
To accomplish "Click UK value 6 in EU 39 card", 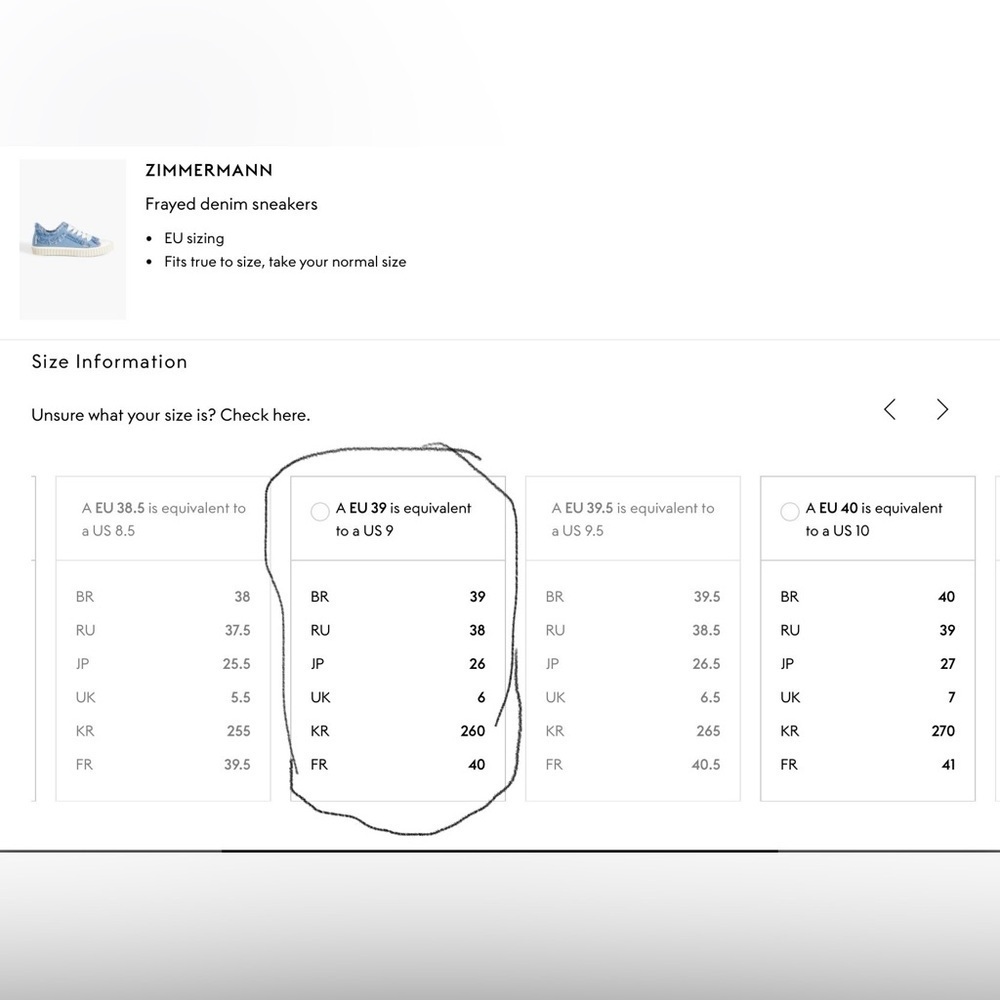I will [x=482, y=698].
